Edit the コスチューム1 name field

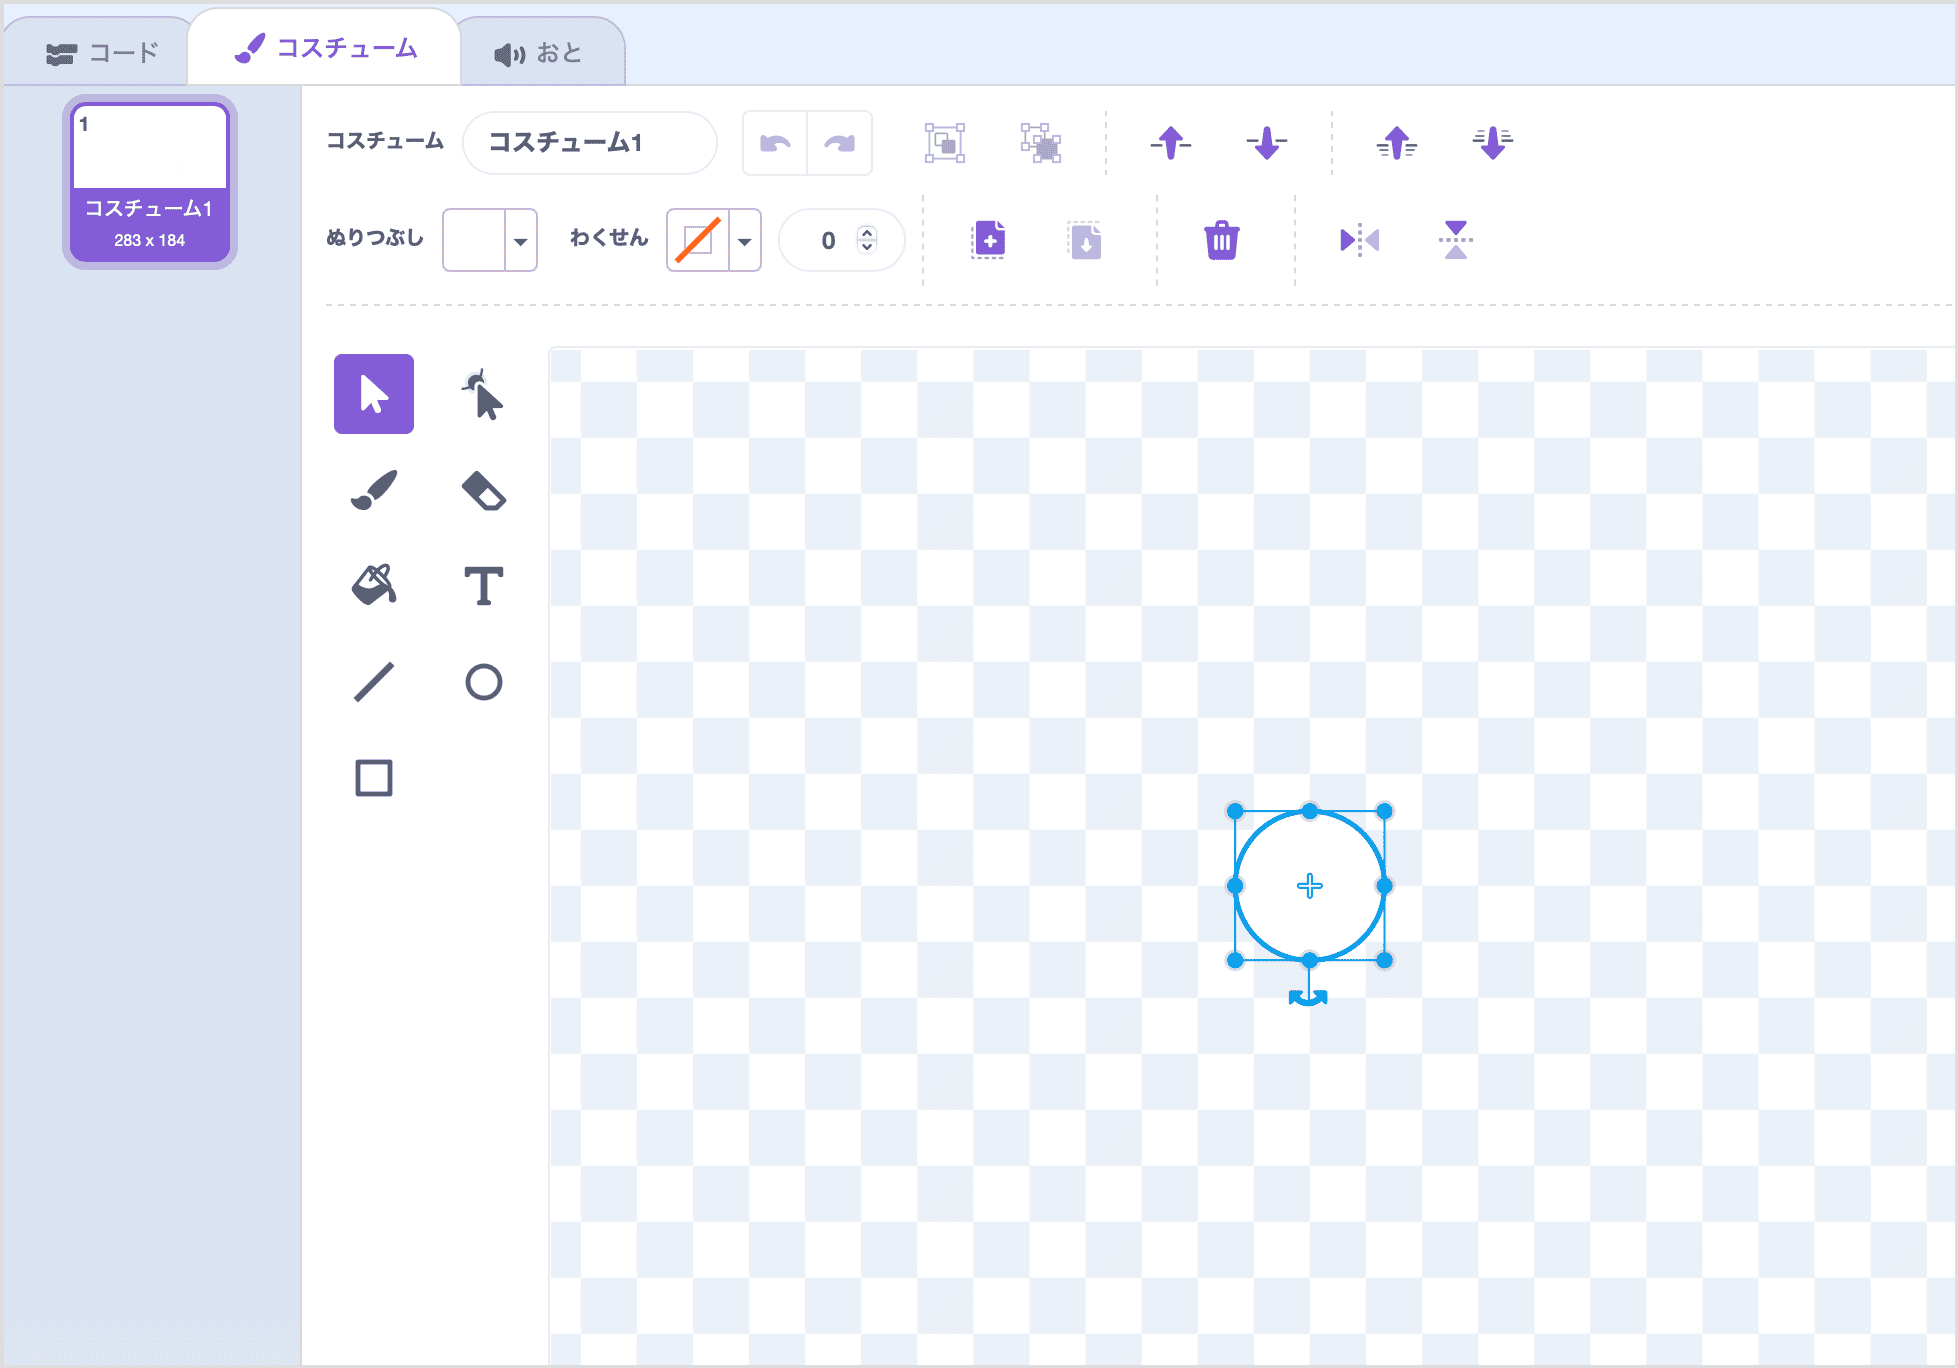590,143
